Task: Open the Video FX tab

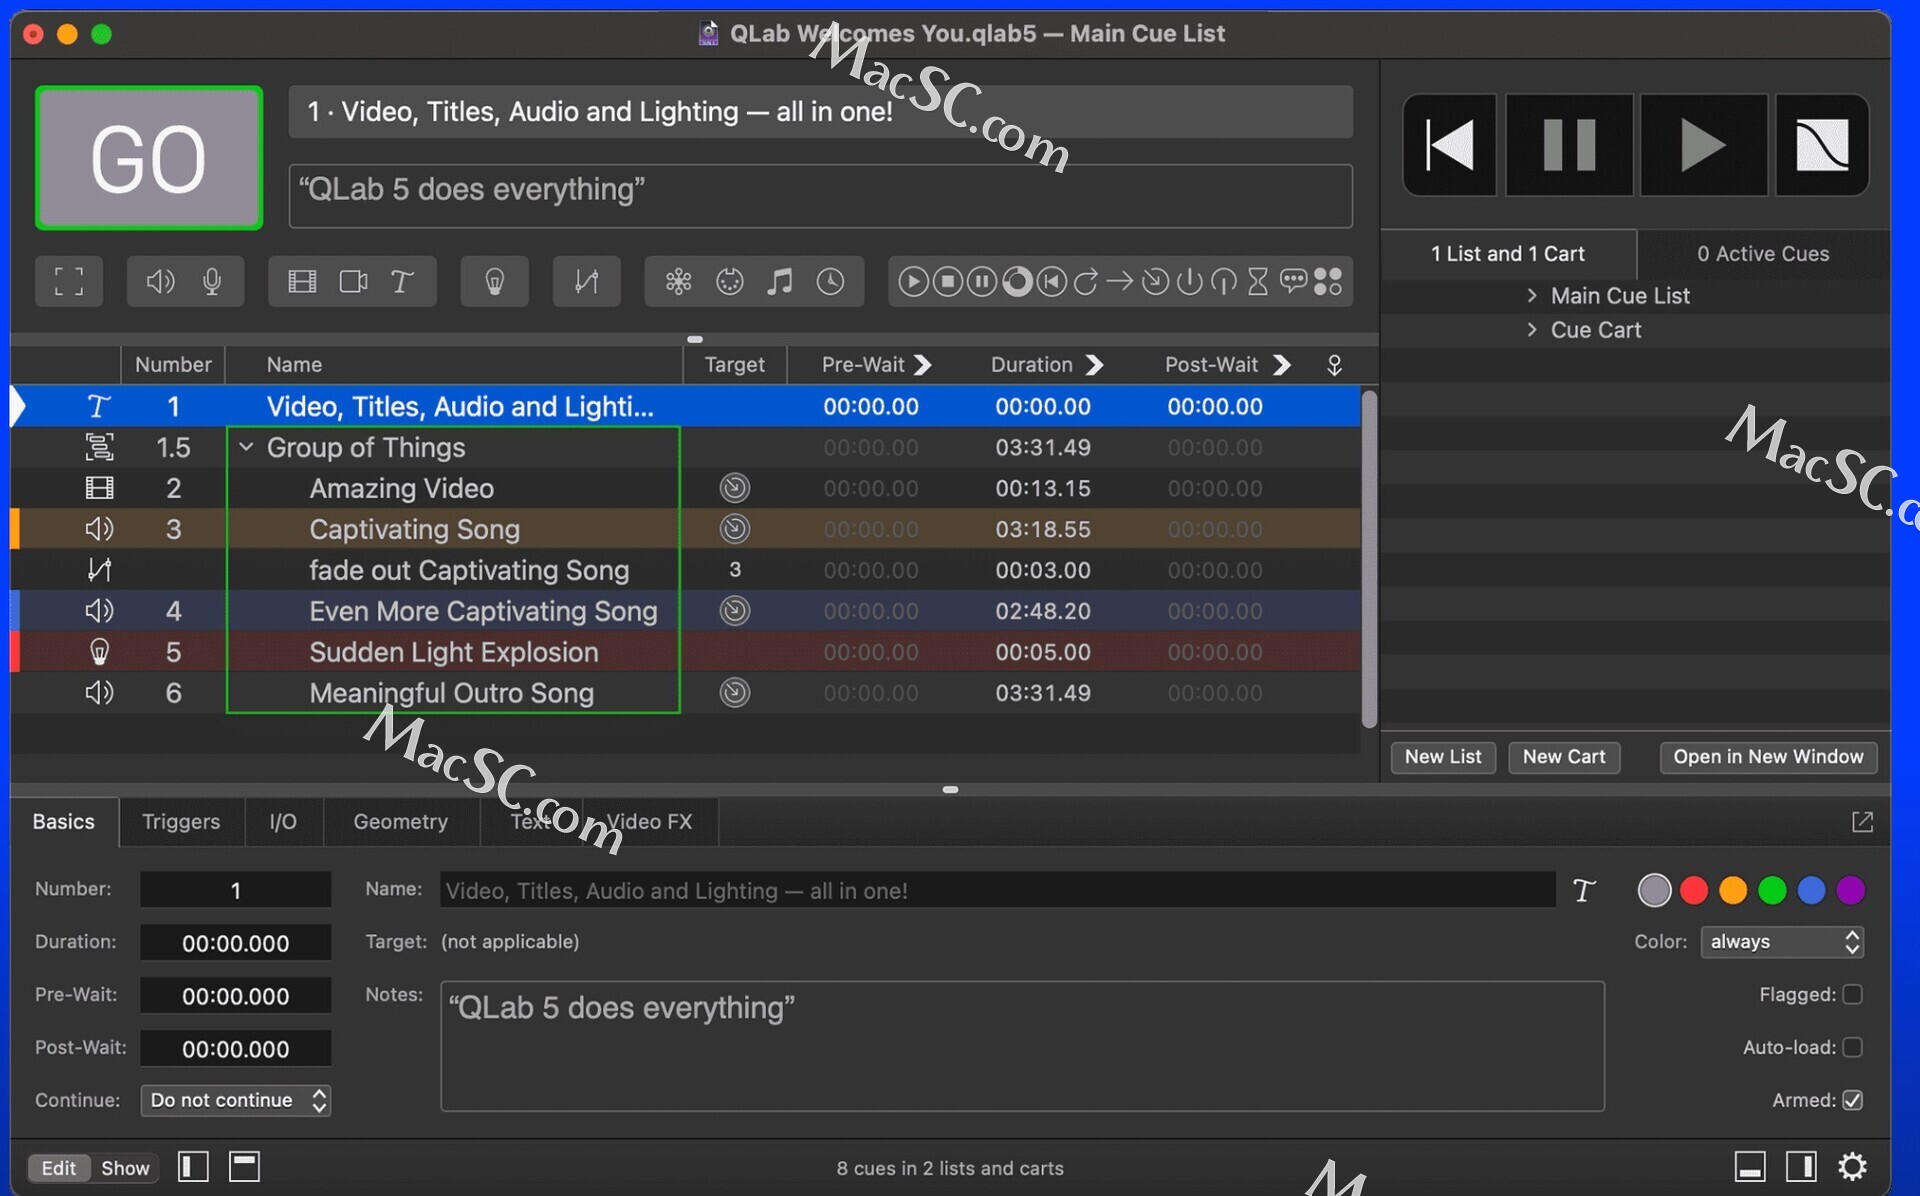Action: pyautogui.click(x=649, y=822)
